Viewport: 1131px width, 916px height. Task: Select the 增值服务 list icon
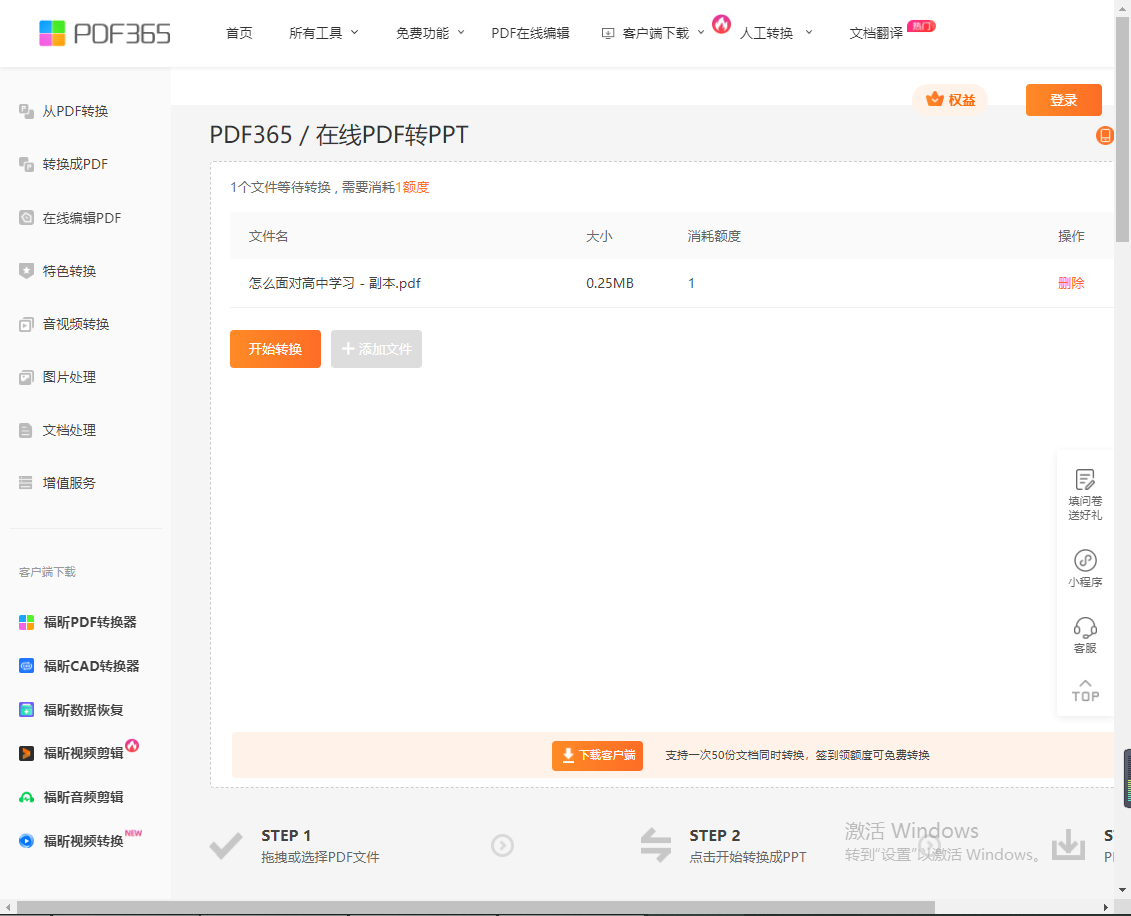click(x=27, y=483)
